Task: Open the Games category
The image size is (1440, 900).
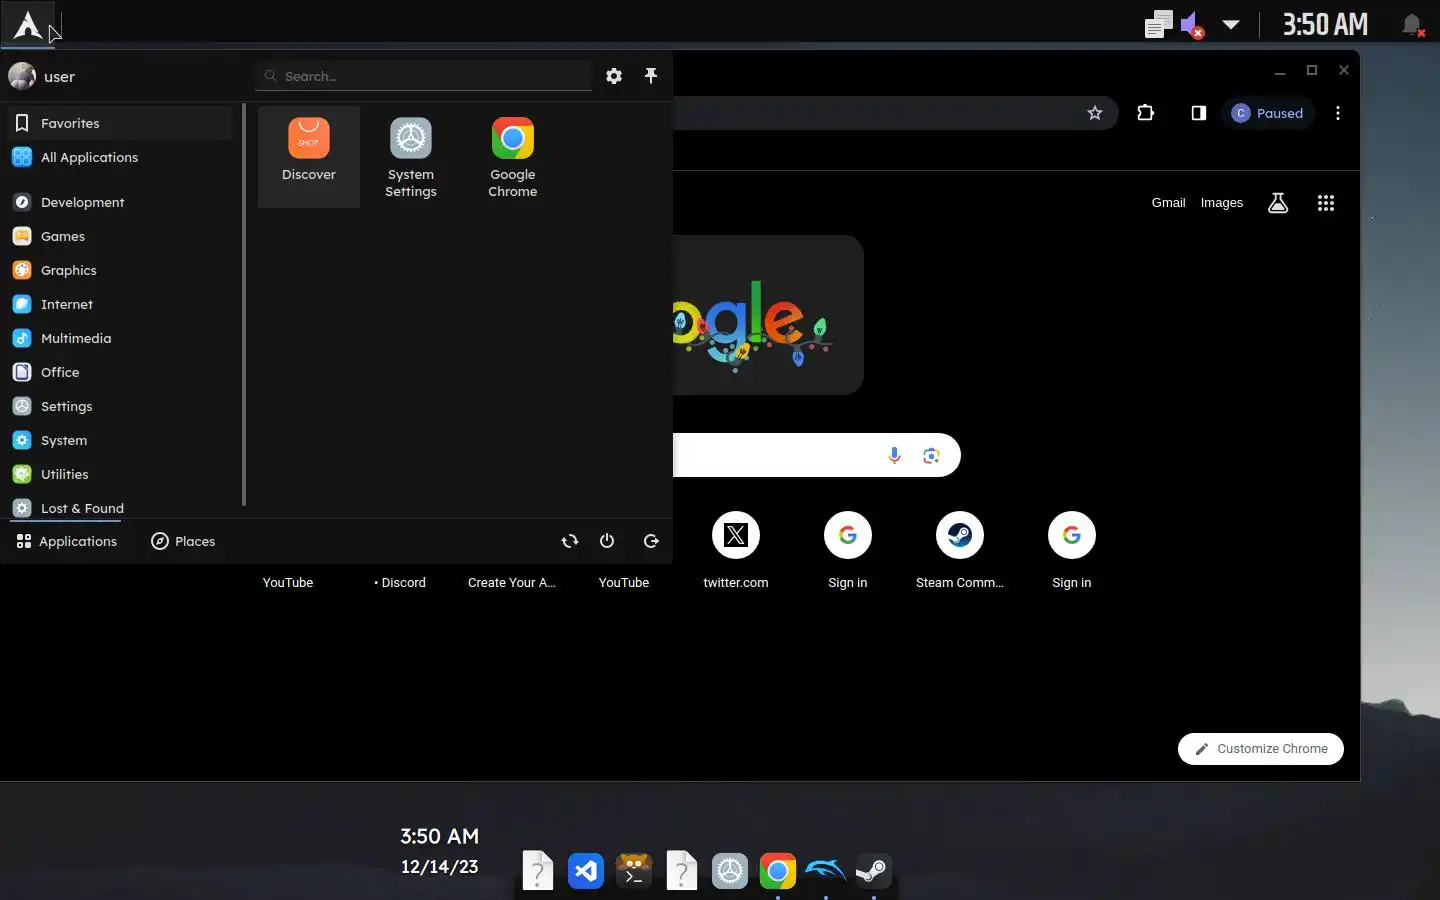Action: coord(119,236)
